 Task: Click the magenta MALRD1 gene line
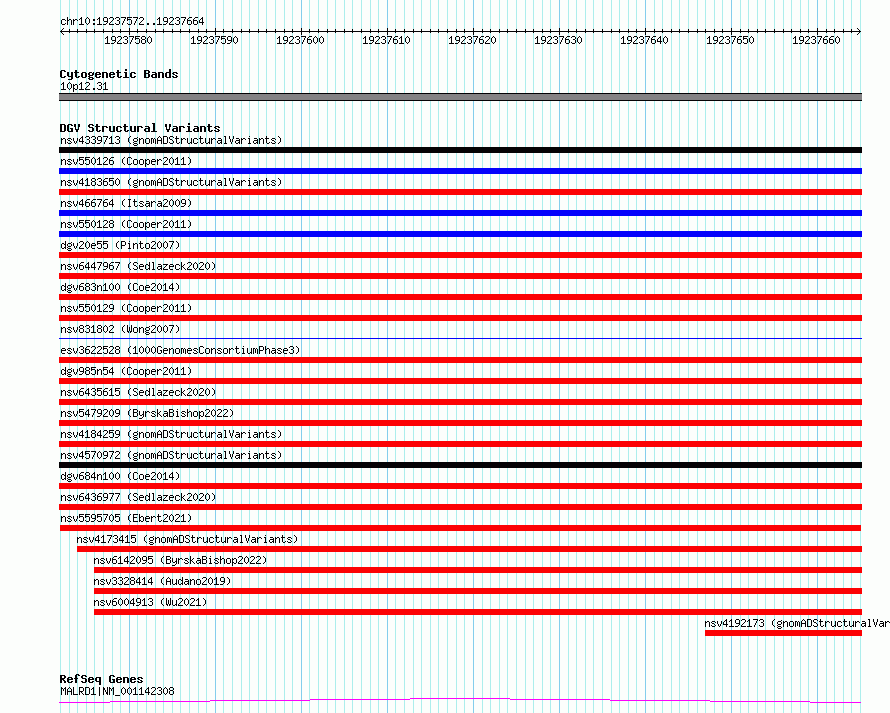[460, 701]
